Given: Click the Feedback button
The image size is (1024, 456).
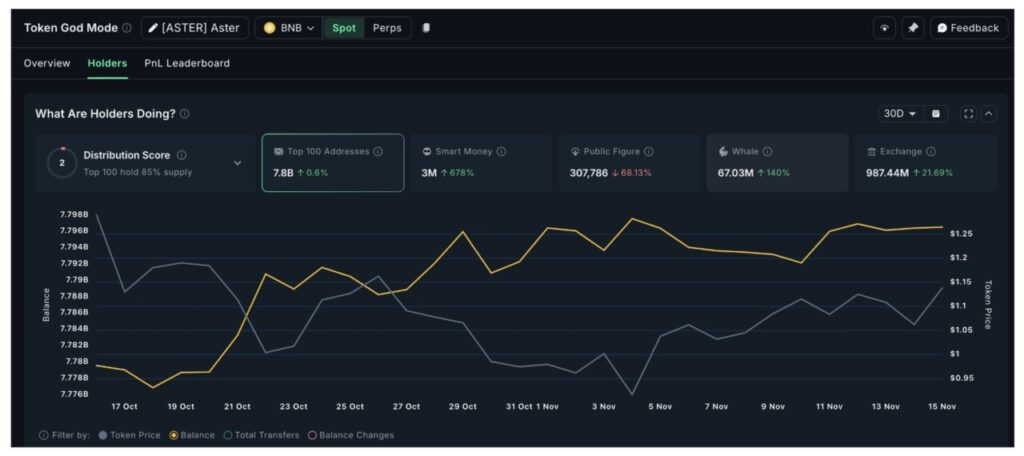Looking at the screenshot, I should point(968,28).
